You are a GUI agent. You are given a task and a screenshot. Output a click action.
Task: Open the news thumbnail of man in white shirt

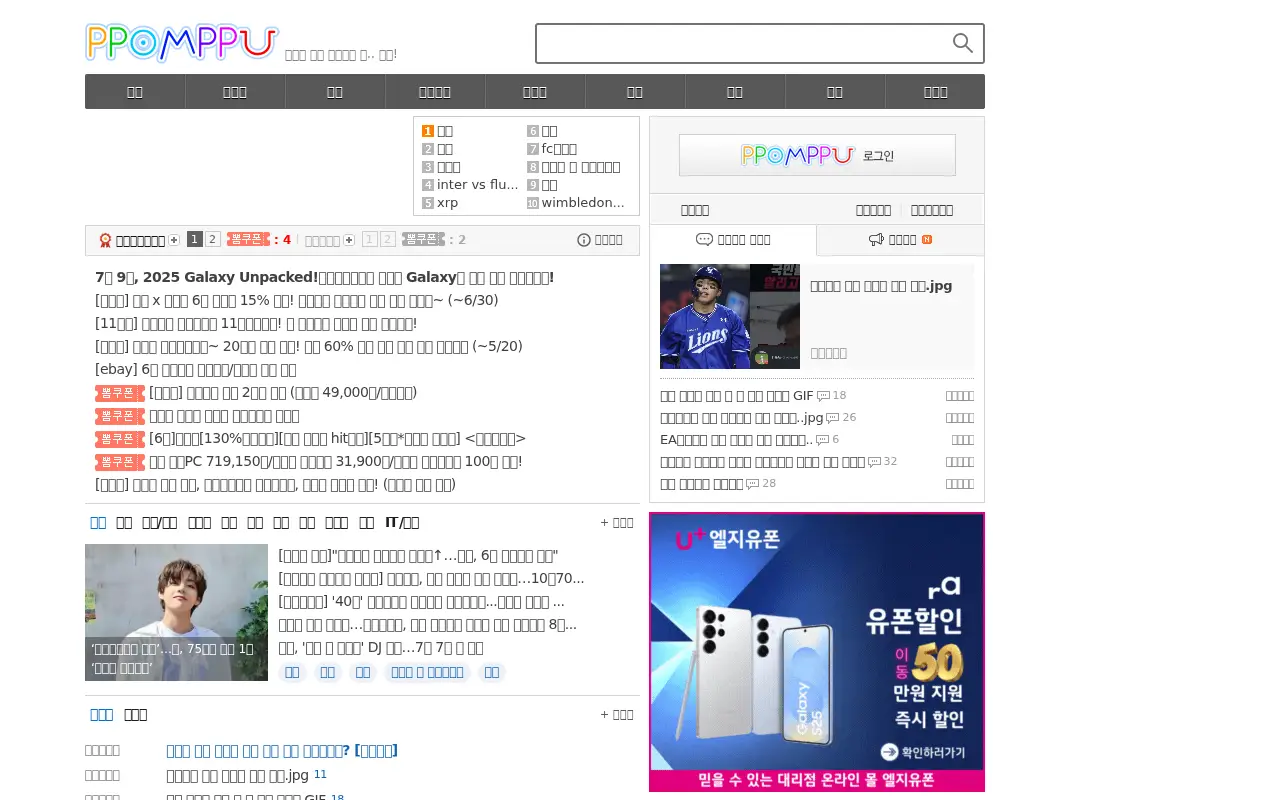[176, 612]
